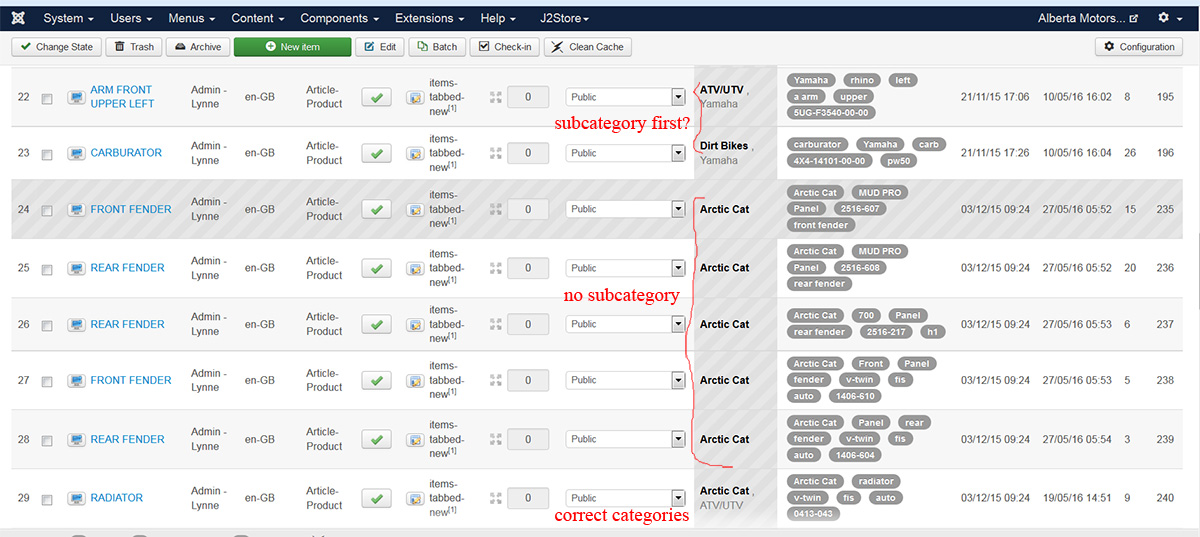Viewport: 1200px width, 537px height.
Task: Open the Extensions menu
Action: pyautogui.click(x=430, y=18)
